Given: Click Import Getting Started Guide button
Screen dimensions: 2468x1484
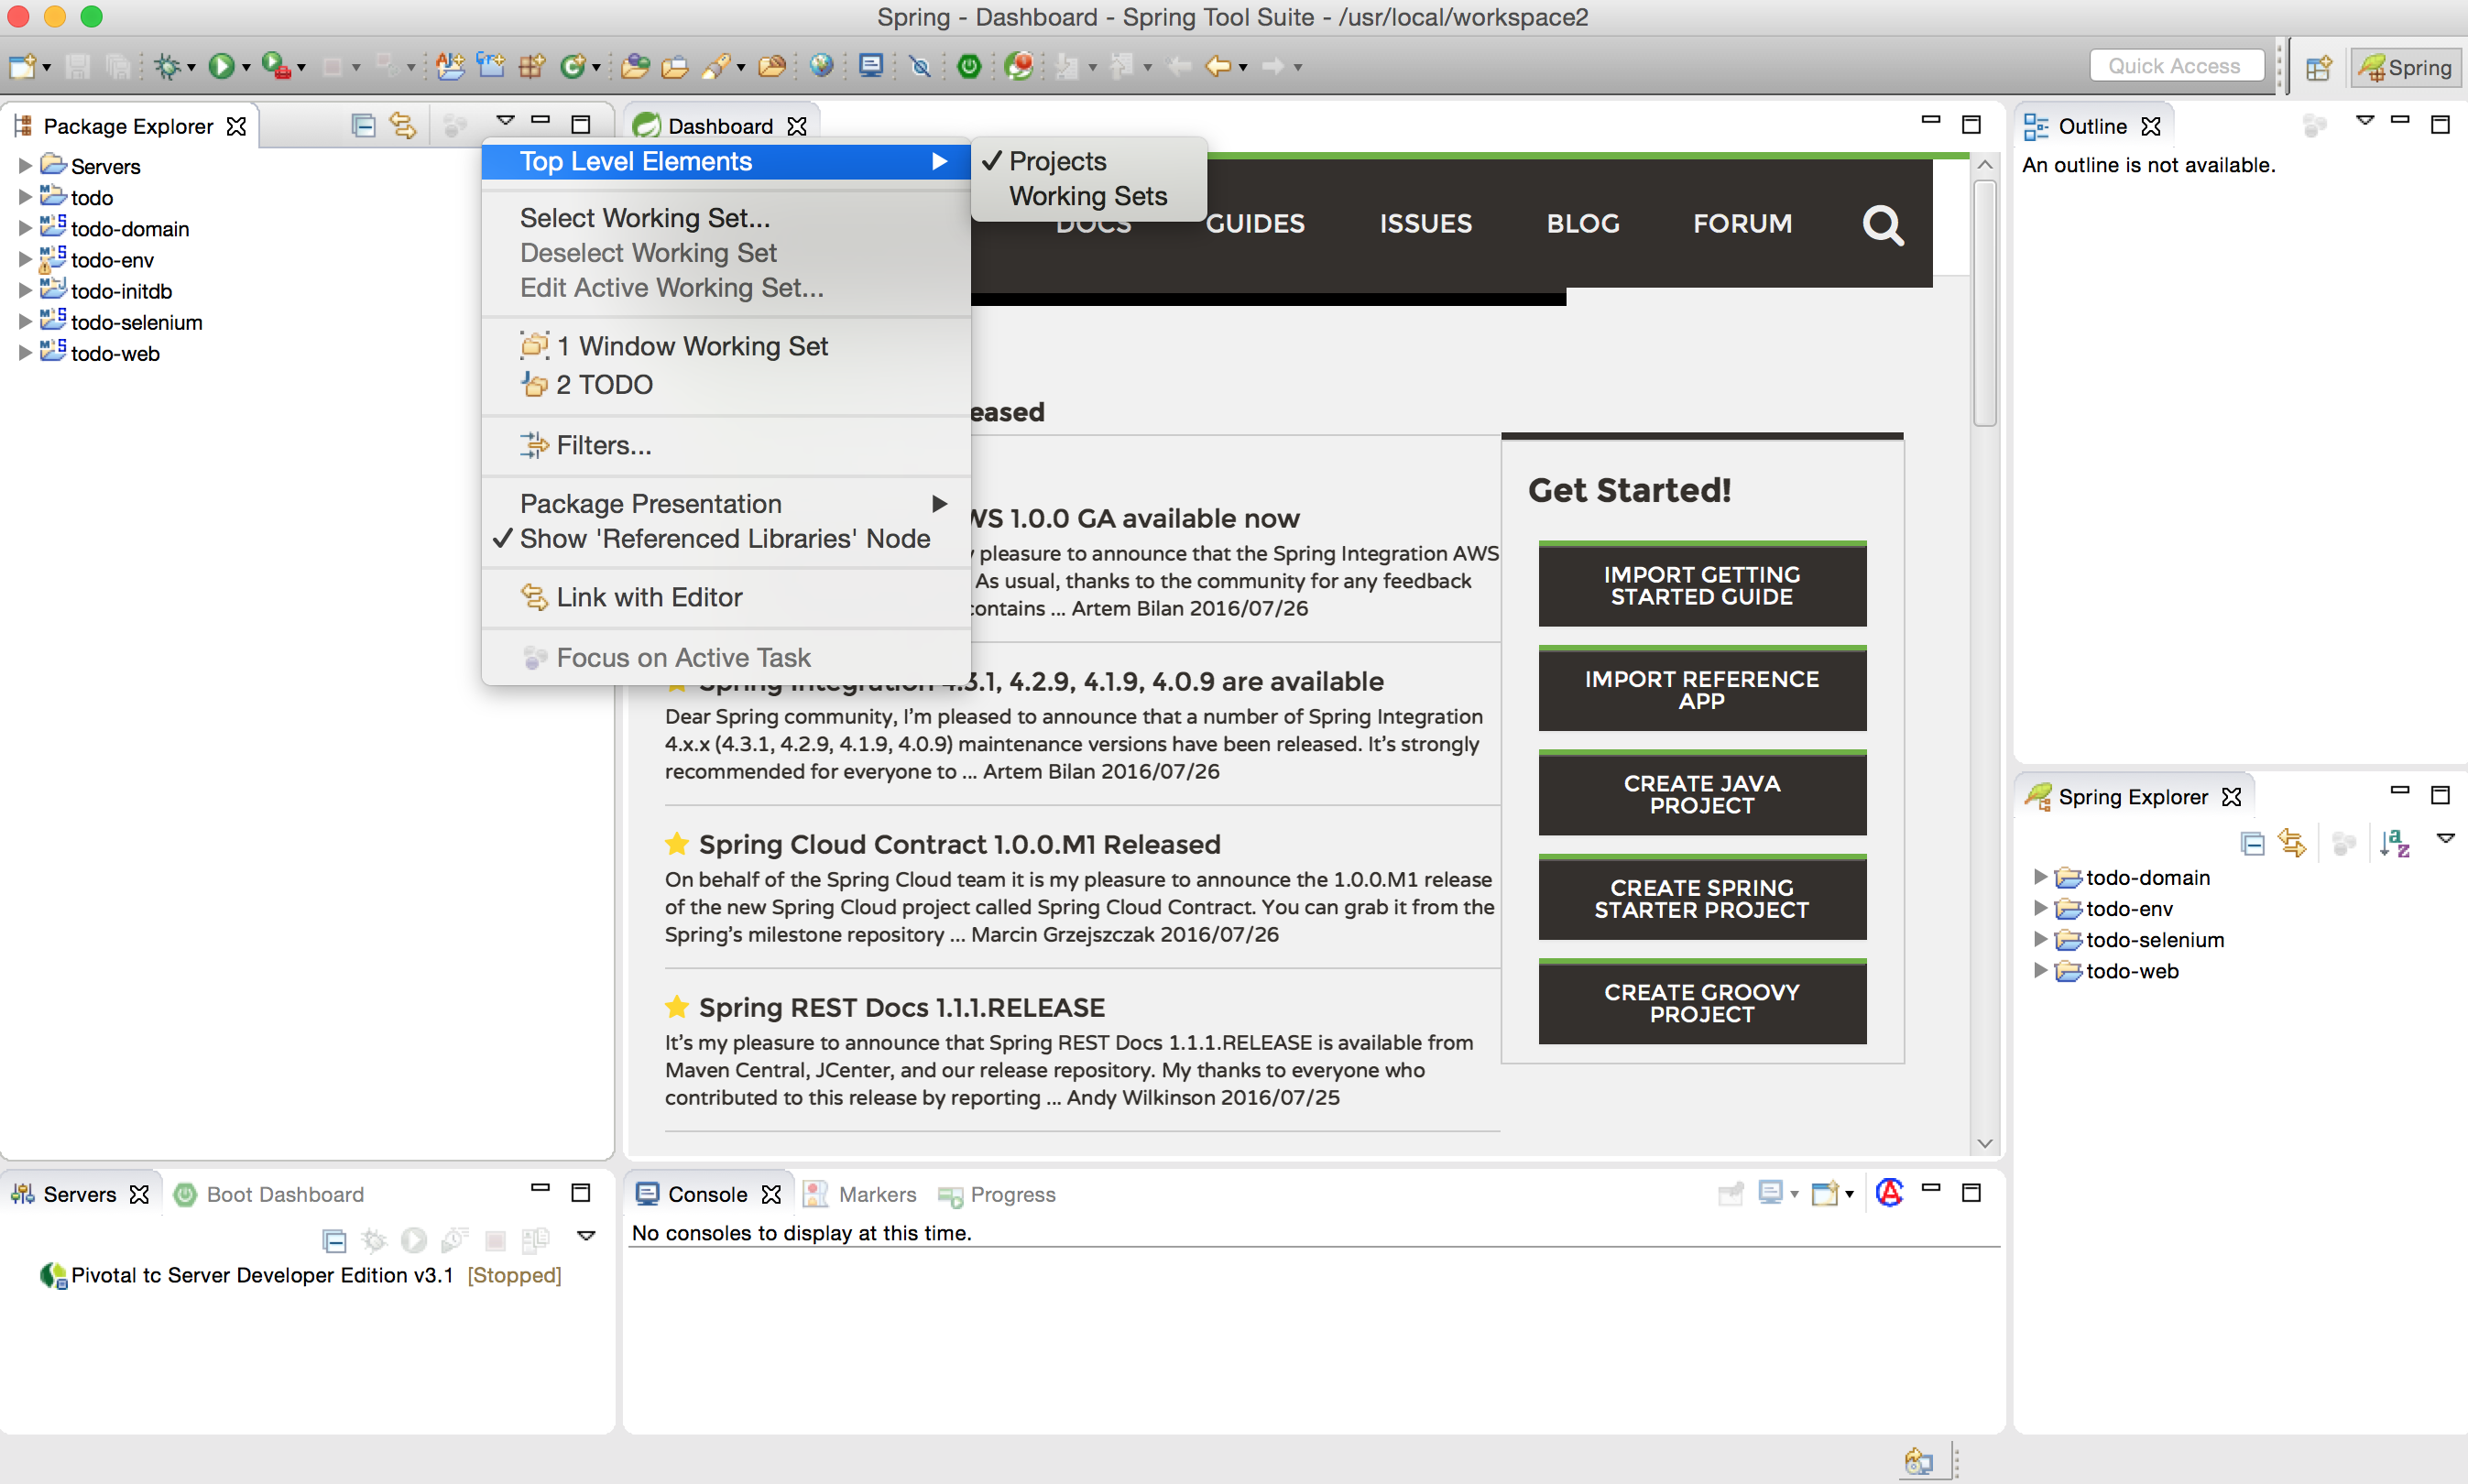Looking at the screenshot, I should point(1701,585).
